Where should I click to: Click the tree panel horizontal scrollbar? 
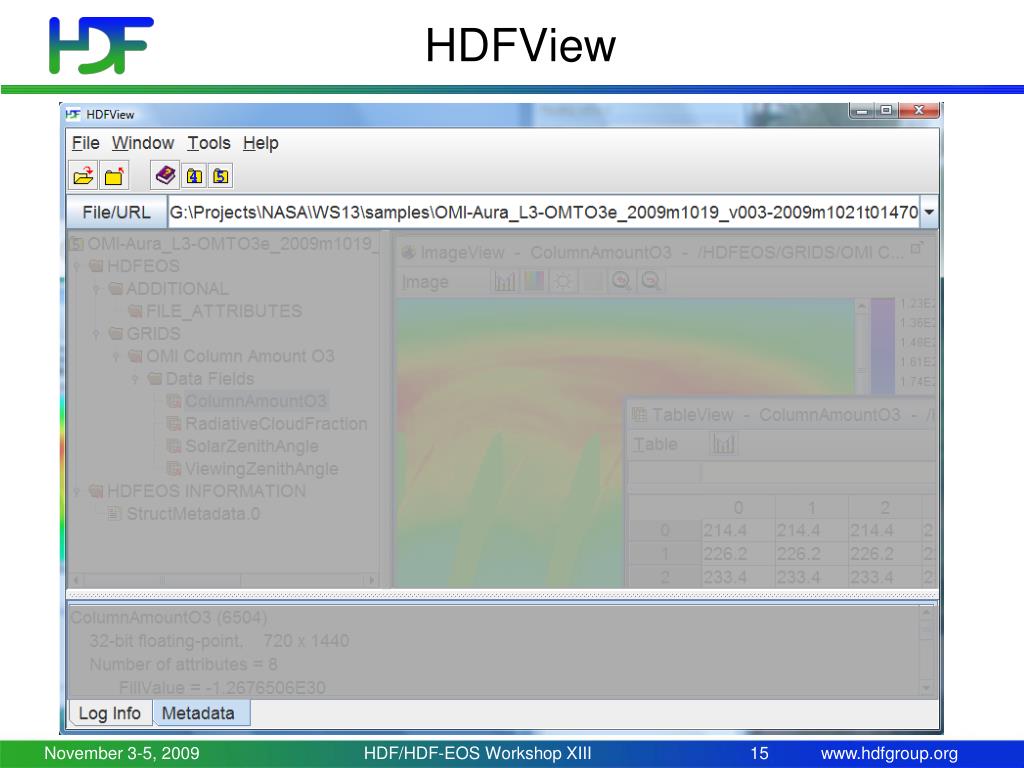(x=223, y=579)
